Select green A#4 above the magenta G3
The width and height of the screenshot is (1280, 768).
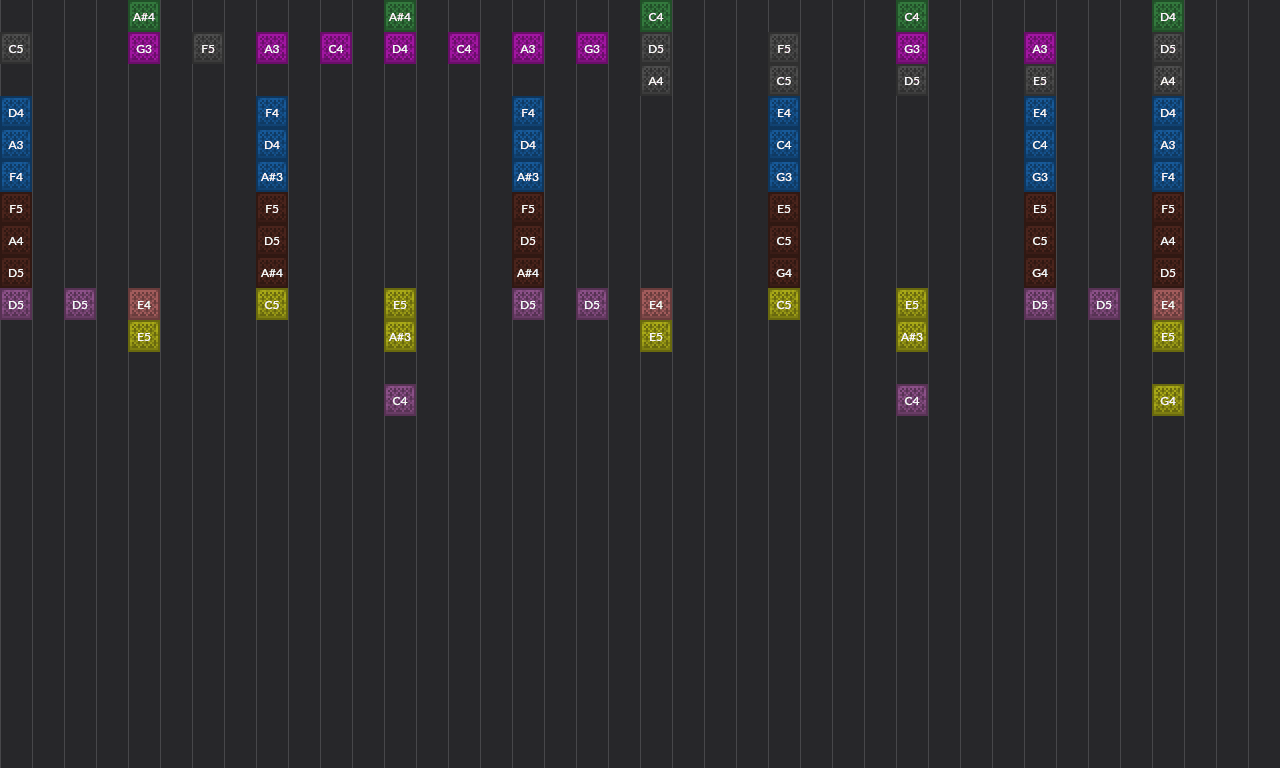coord(144,16)
